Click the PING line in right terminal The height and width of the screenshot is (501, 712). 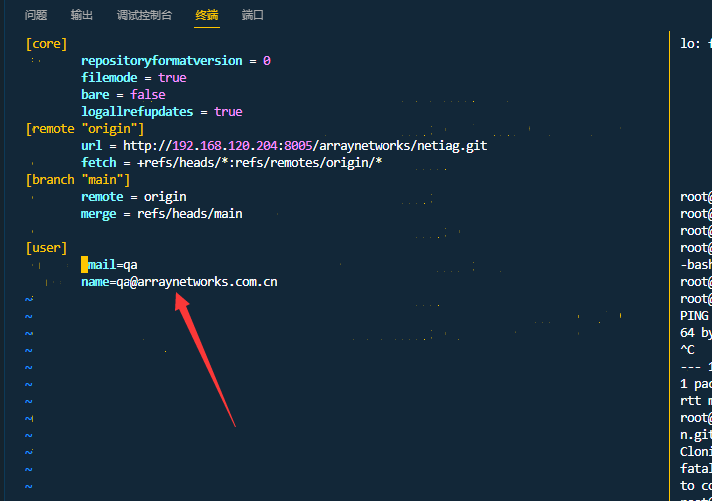[695, 316]
